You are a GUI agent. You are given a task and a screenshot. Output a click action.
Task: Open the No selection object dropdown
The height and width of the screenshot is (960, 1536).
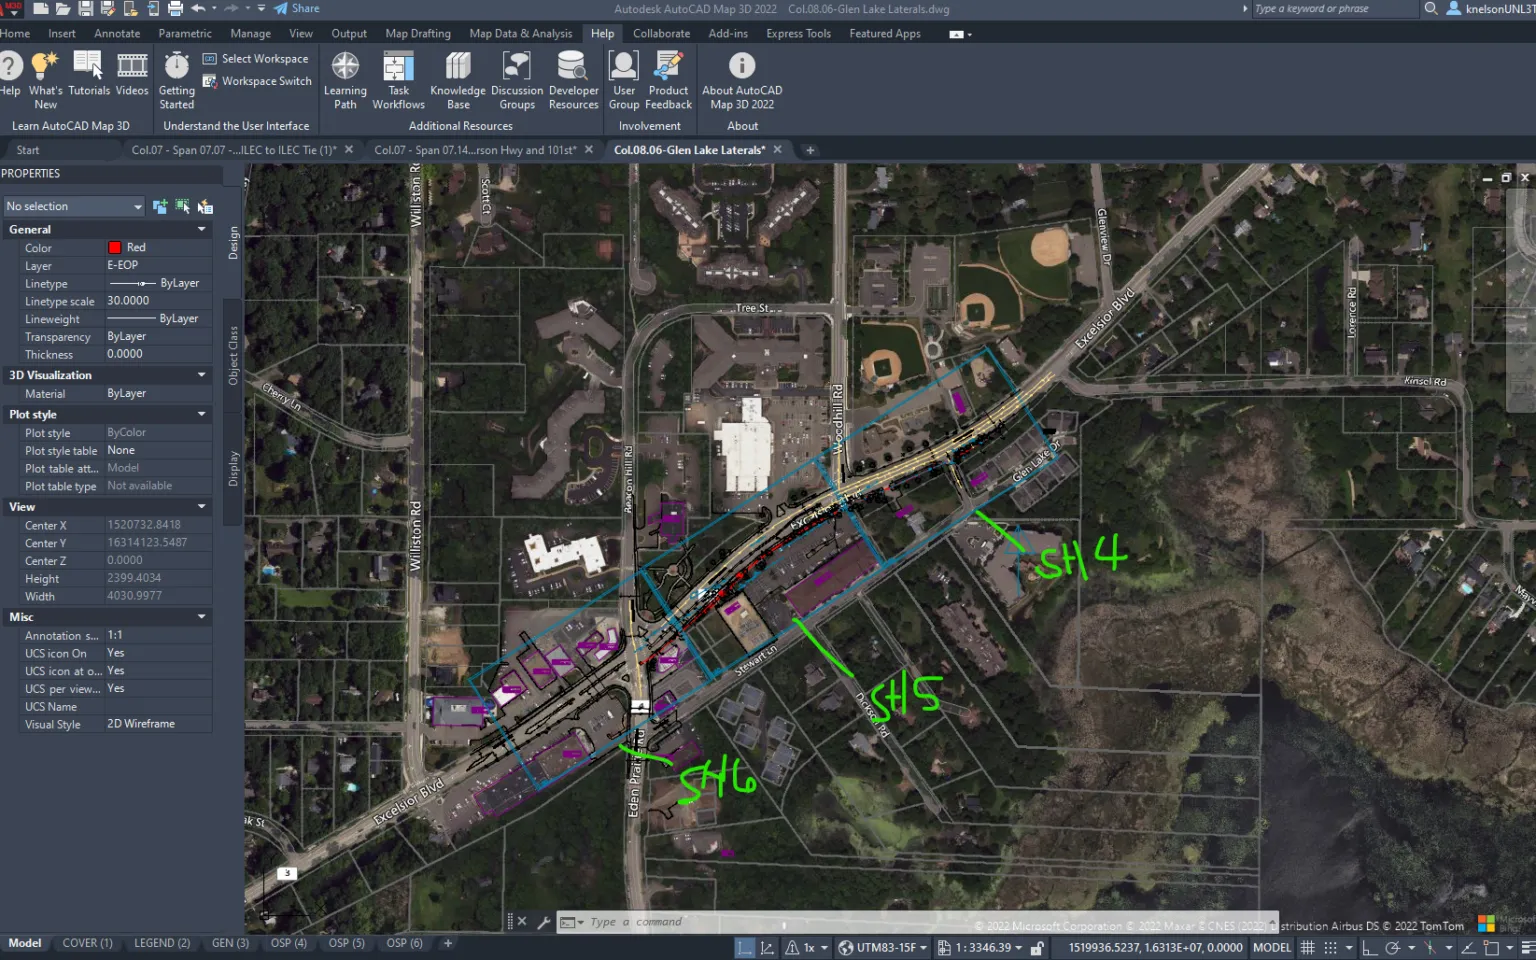tap(74, 207)
